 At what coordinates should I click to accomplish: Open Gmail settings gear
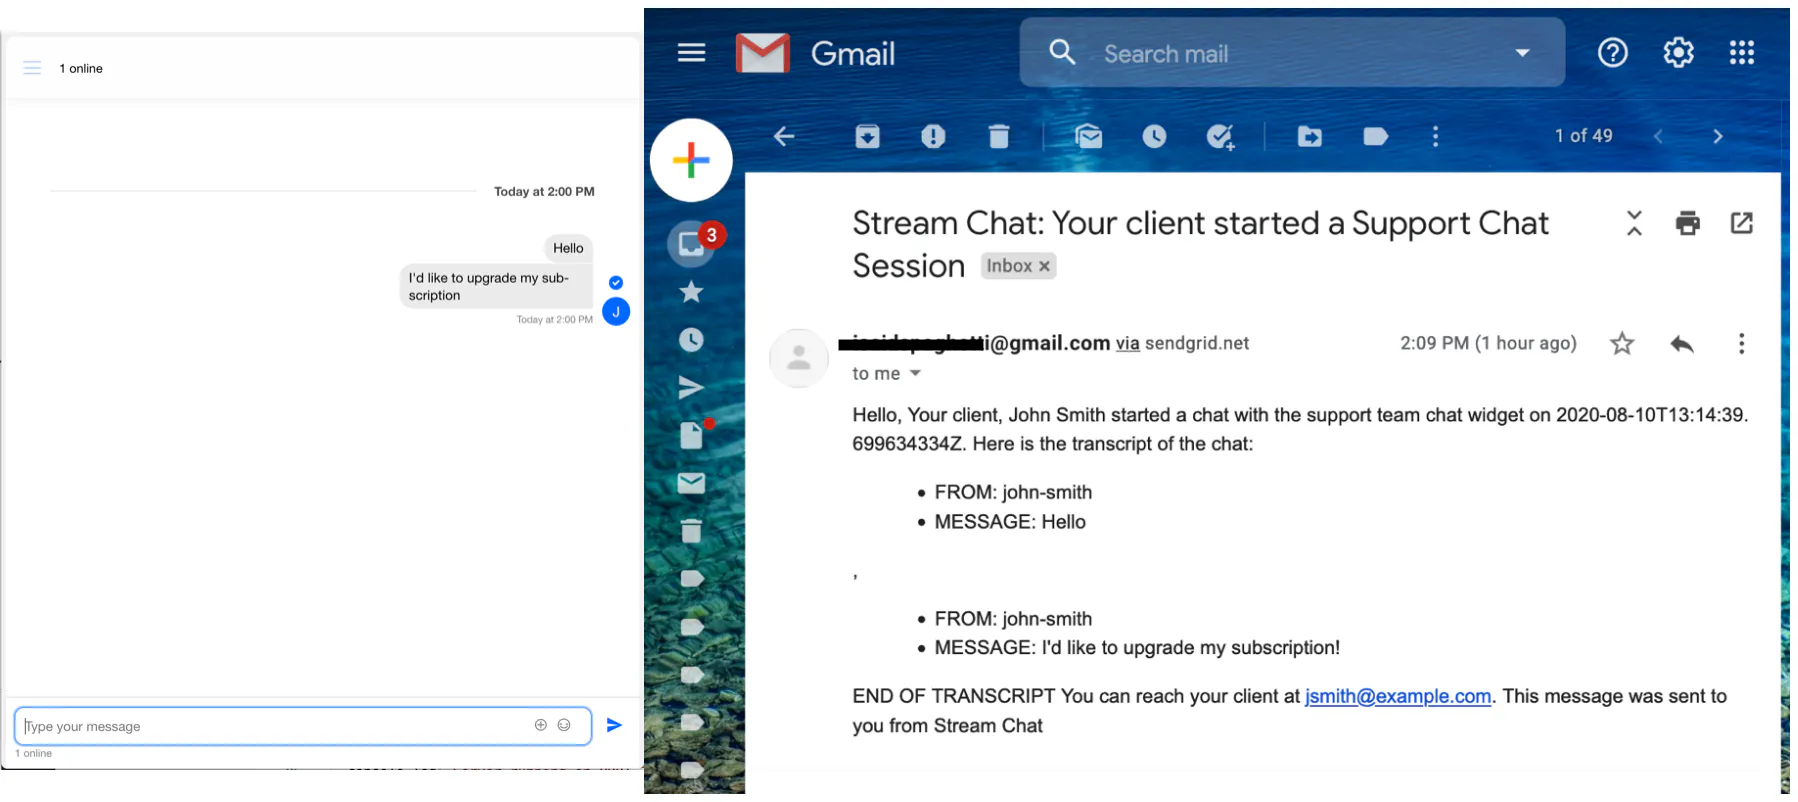tap(1678, 52)
